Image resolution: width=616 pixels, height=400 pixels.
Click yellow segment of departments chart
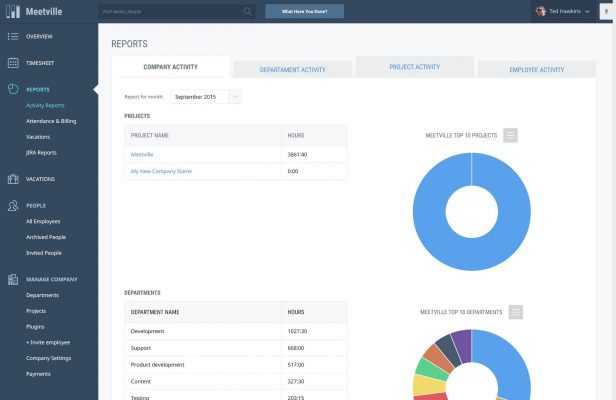(429, 385)
